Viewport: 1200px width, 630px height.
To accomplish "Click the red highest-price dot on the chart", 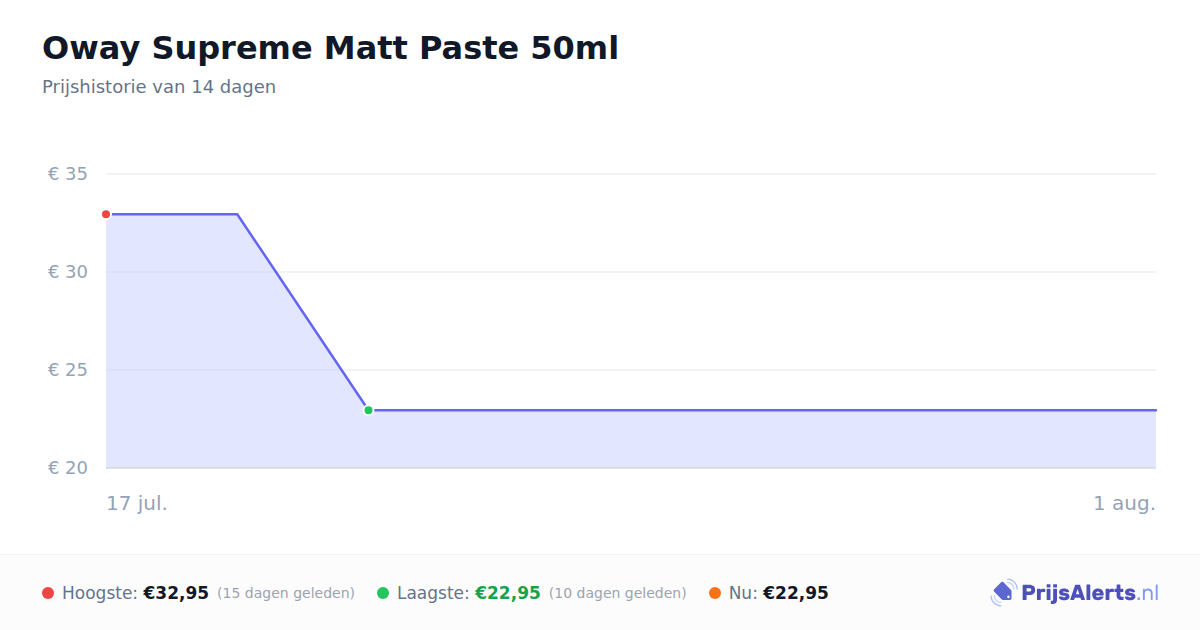I will tap(106, 214).
